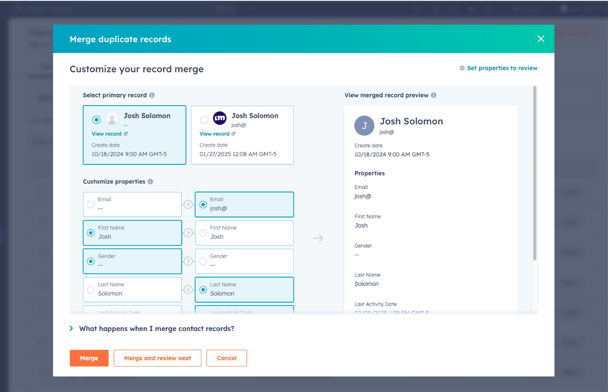Click the gear icon beside Set properties to review
The image size is (608, 392).
coord(462,68)
